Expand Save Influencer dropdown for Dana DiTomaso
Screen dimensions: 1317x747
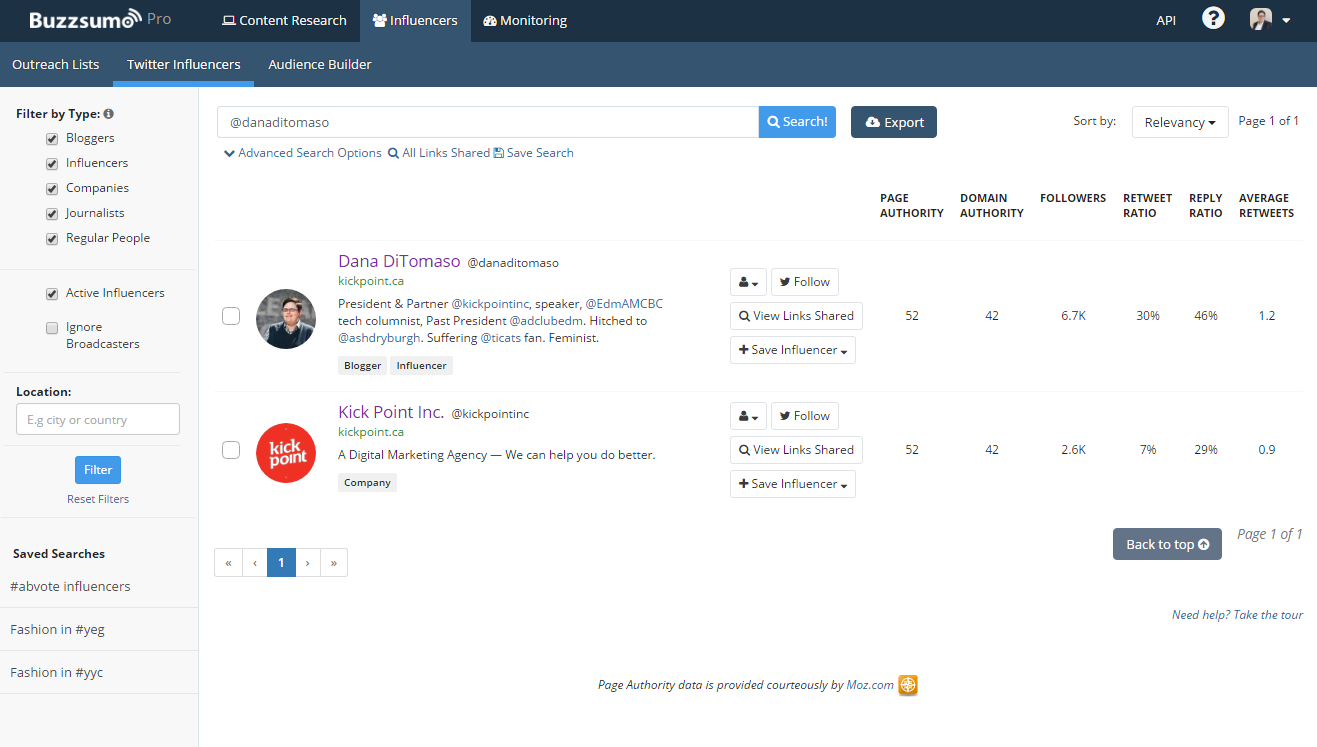[x=793, y=350]
